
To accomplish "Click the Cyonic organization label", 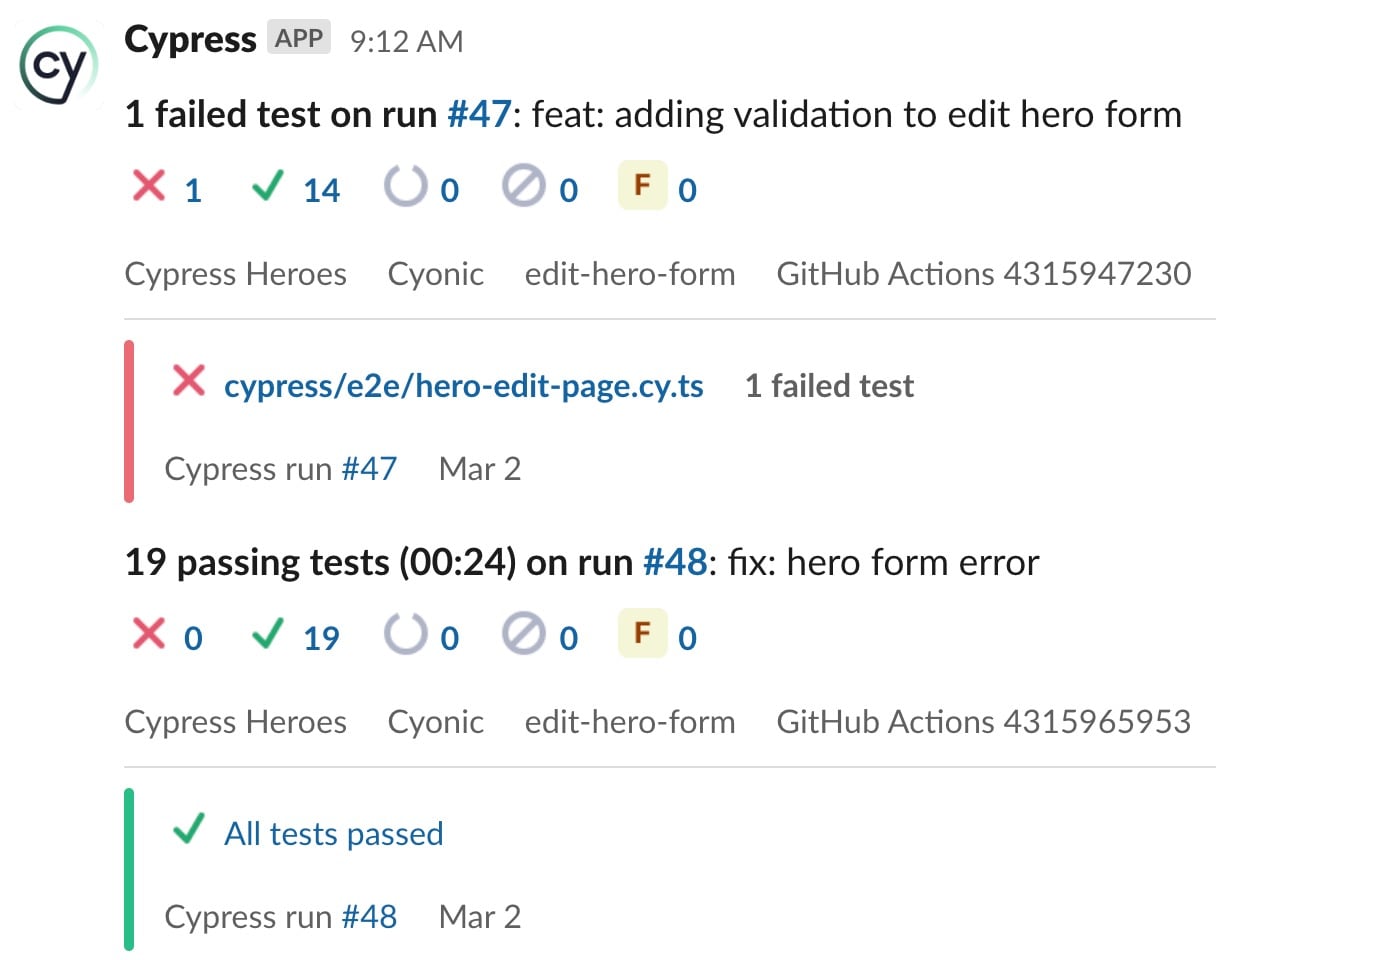I will 435,273.
